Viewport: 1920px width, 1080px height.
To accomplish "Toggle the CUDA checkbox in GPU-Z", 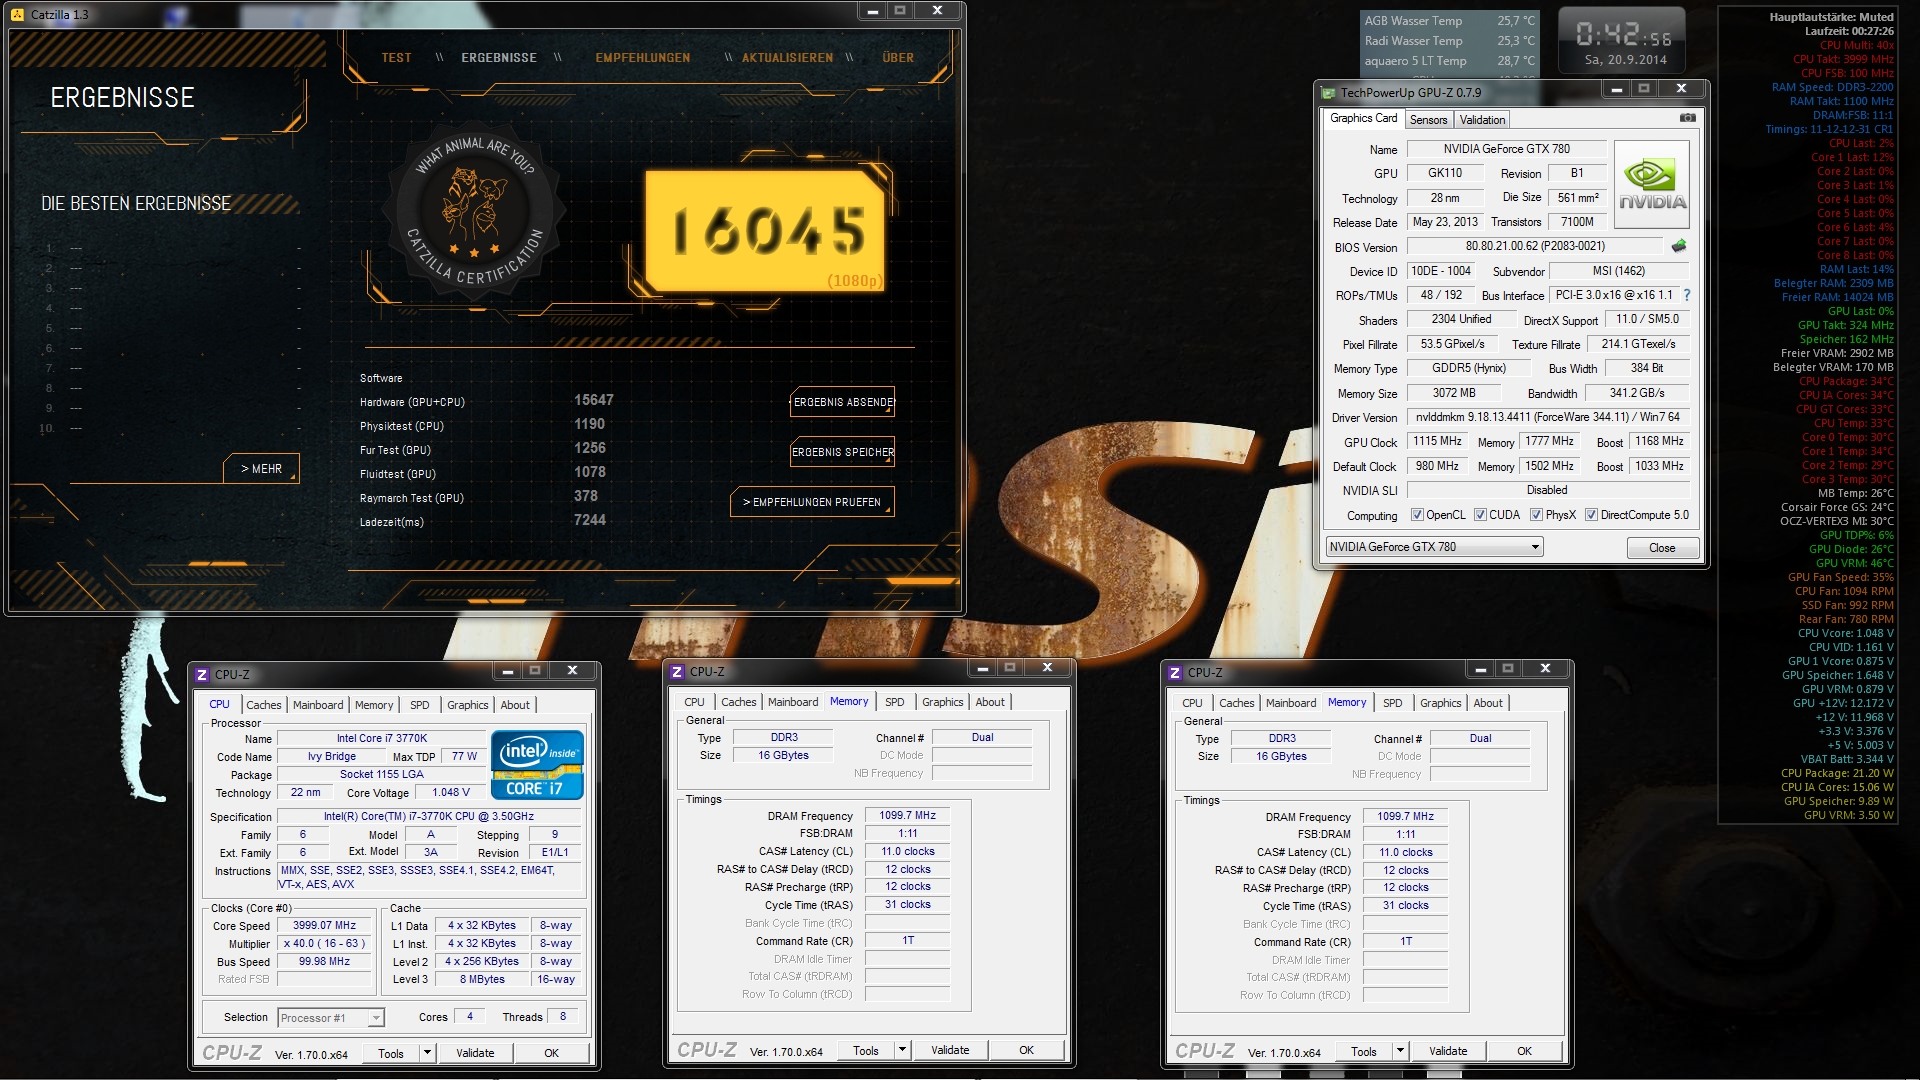I will point(1480,515).
